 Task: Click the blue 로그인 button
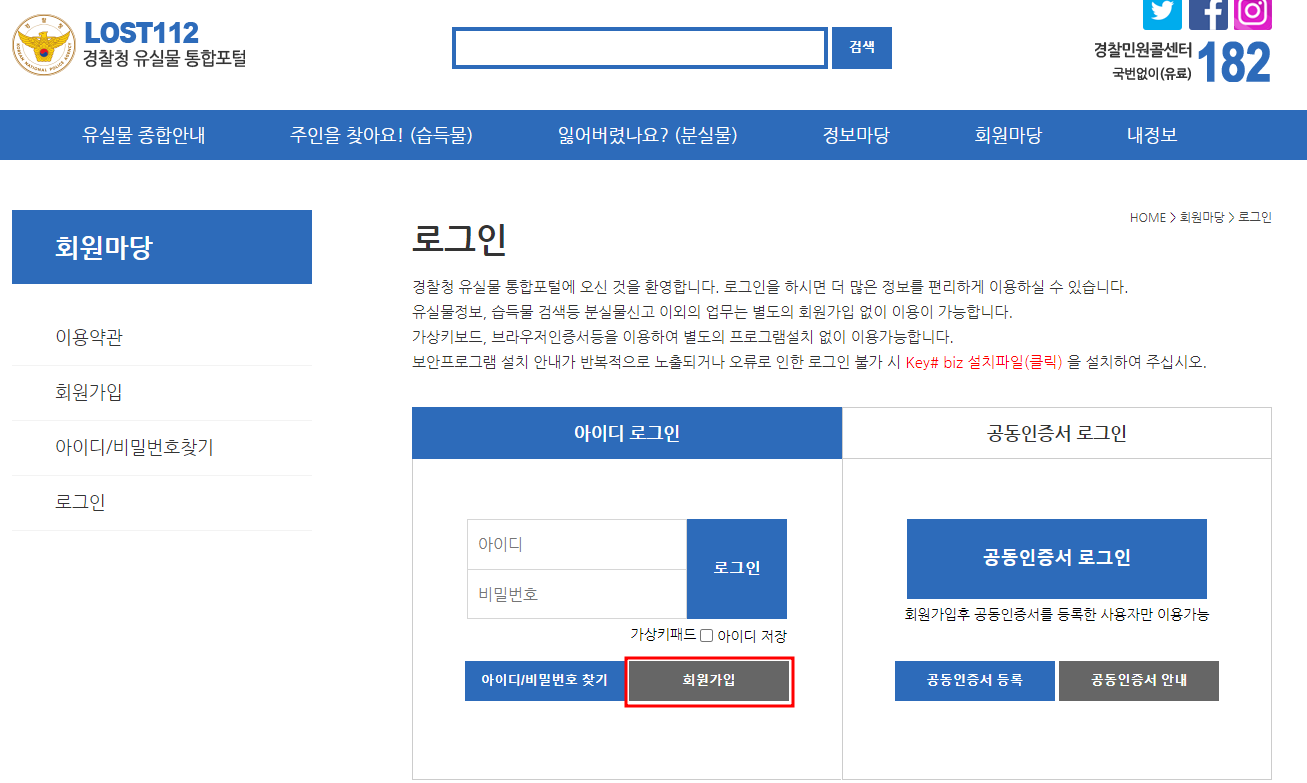(736, 568)
